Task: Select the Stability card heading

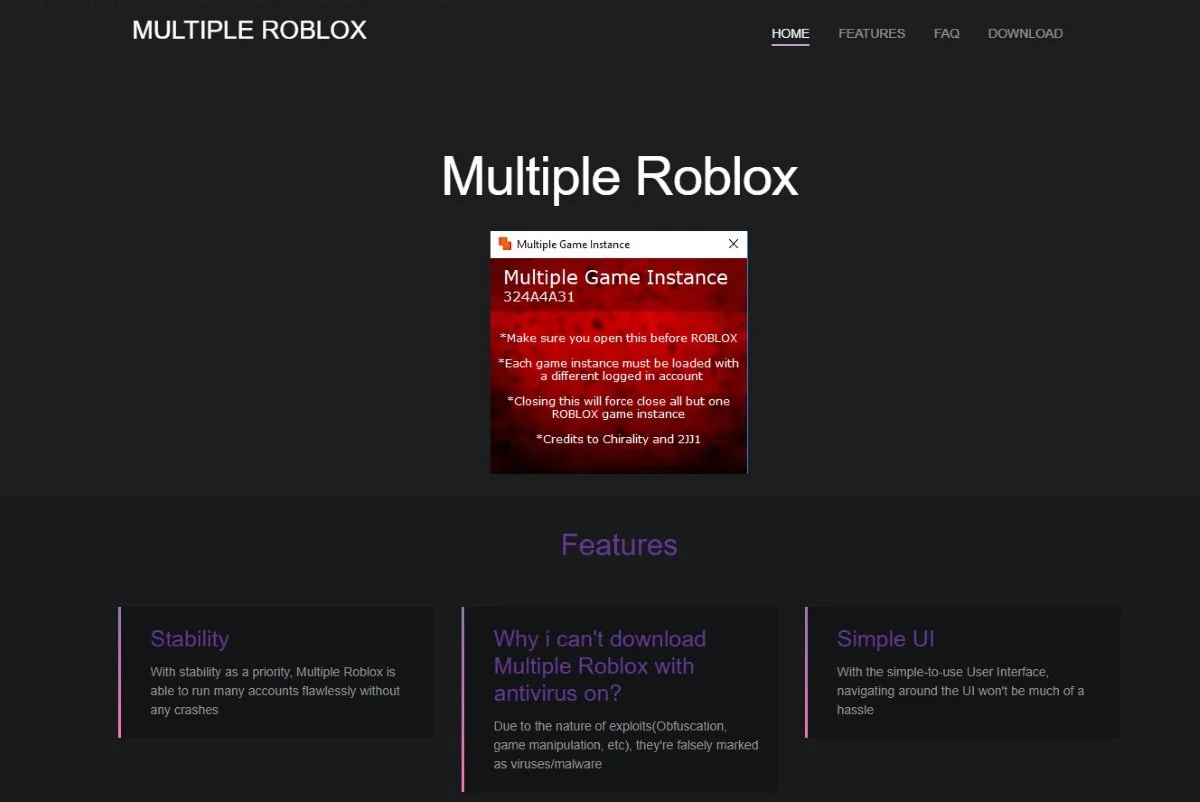Action: [189, 639]
